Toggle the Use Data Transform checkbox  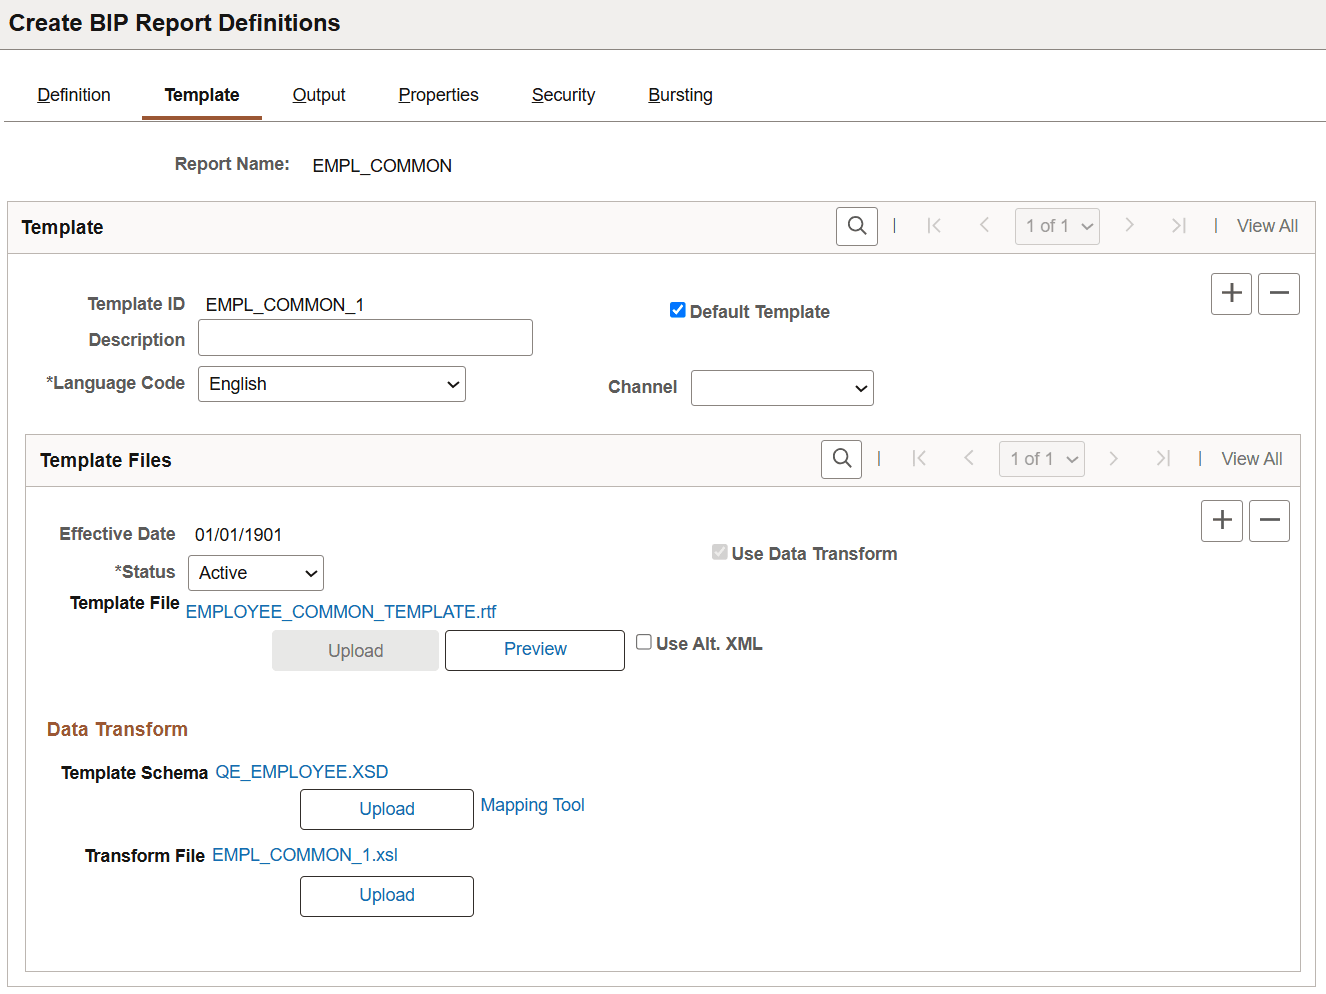pyautogui.click(x=720, y=552)
